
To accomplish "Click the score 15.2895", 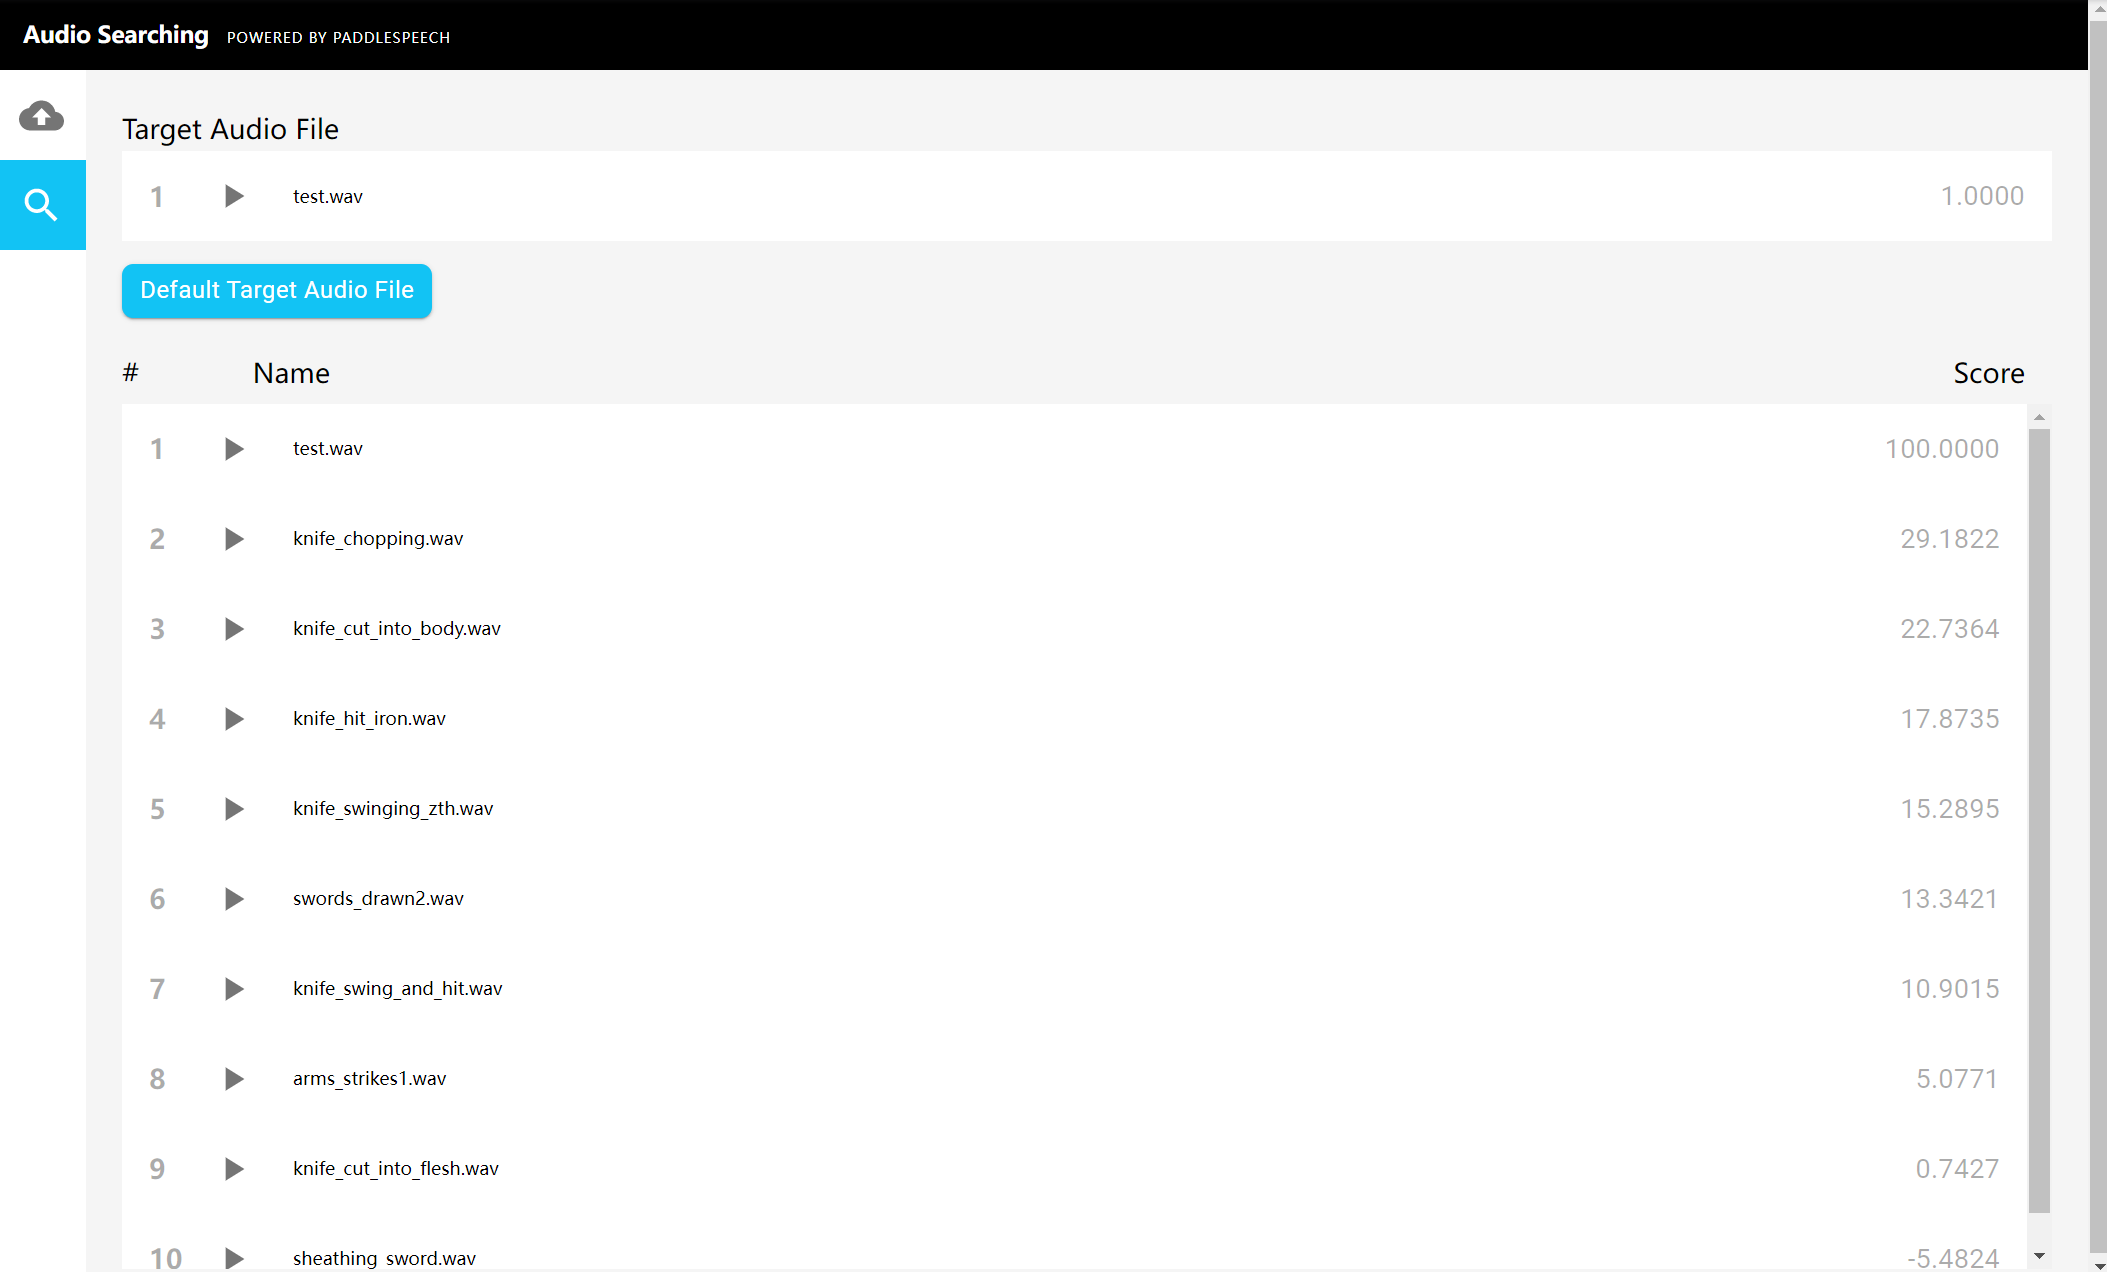I will pyautogui.click(x=1950, y=809).
